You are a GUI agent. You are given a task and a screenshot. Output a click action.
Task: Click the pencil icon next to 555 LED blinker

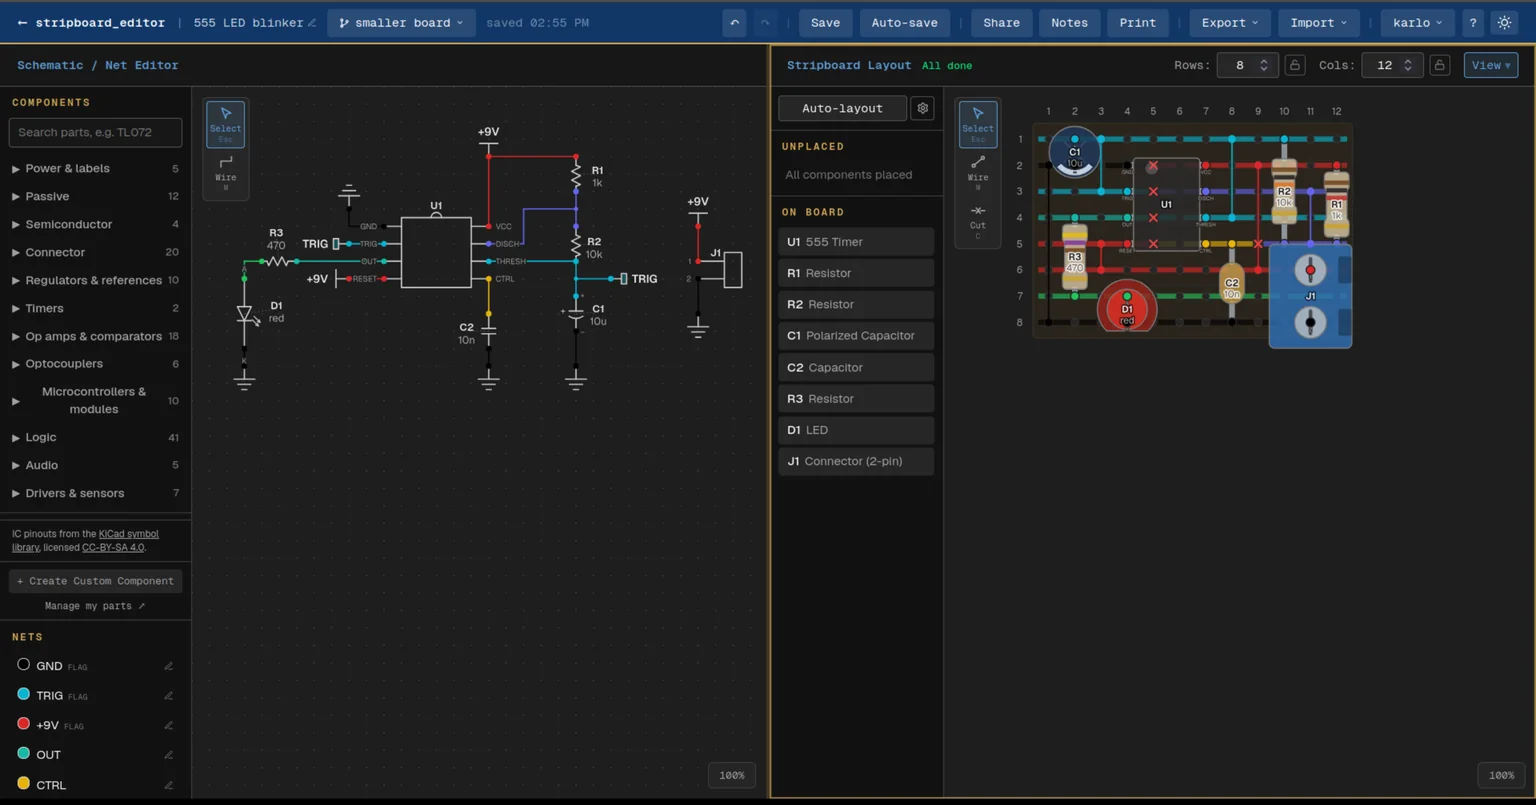[312, 23]
